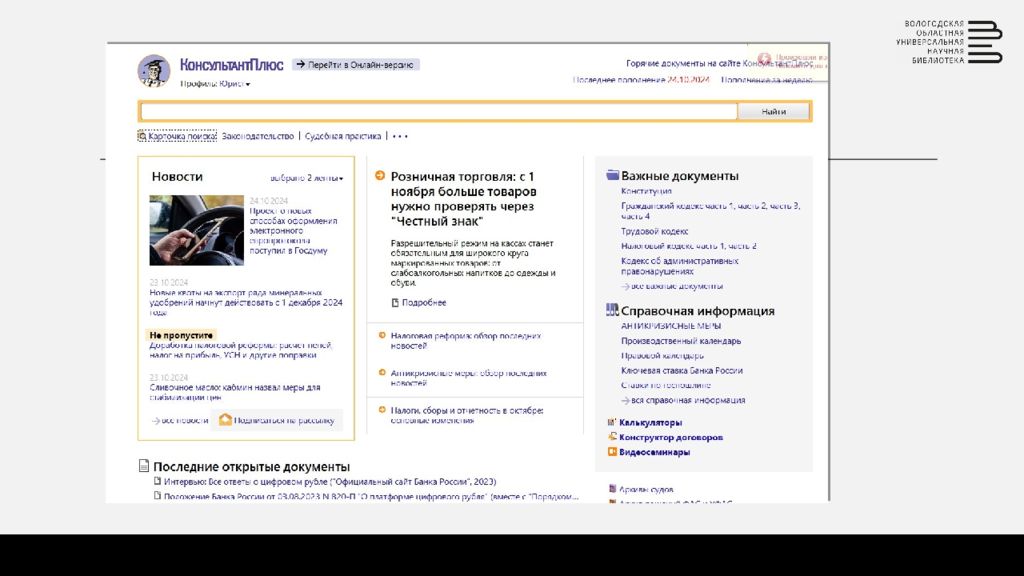Click the page icon of Последние открытые документы

[x=144, y=466]
